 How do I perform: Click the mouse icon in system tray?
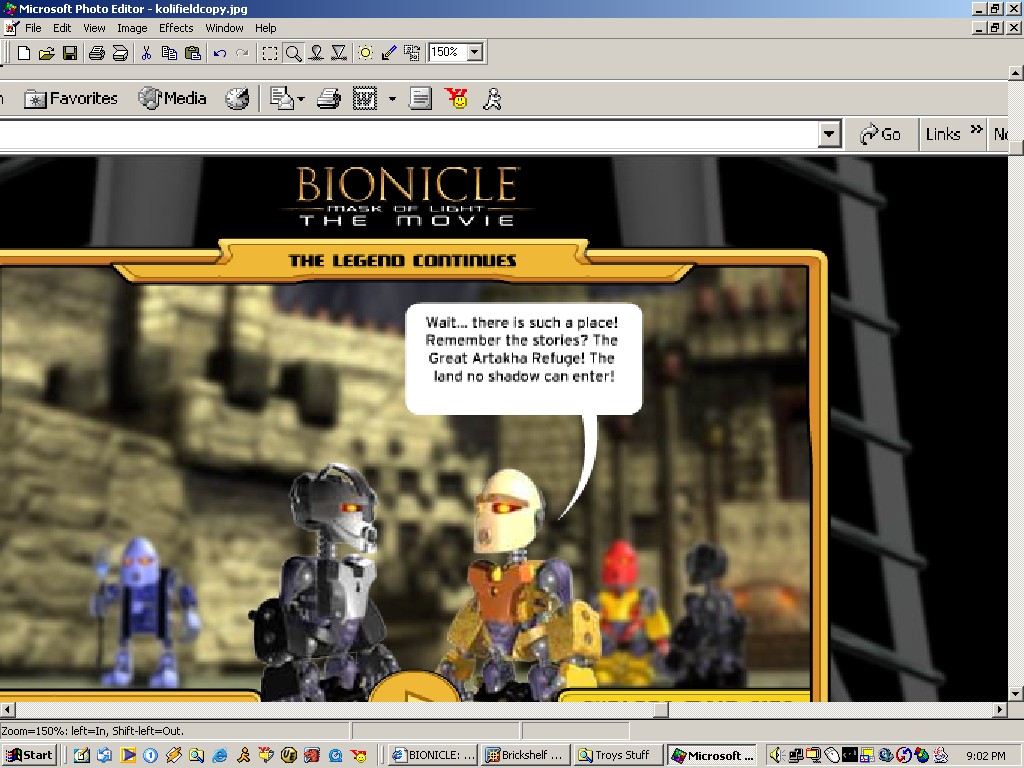832,756
